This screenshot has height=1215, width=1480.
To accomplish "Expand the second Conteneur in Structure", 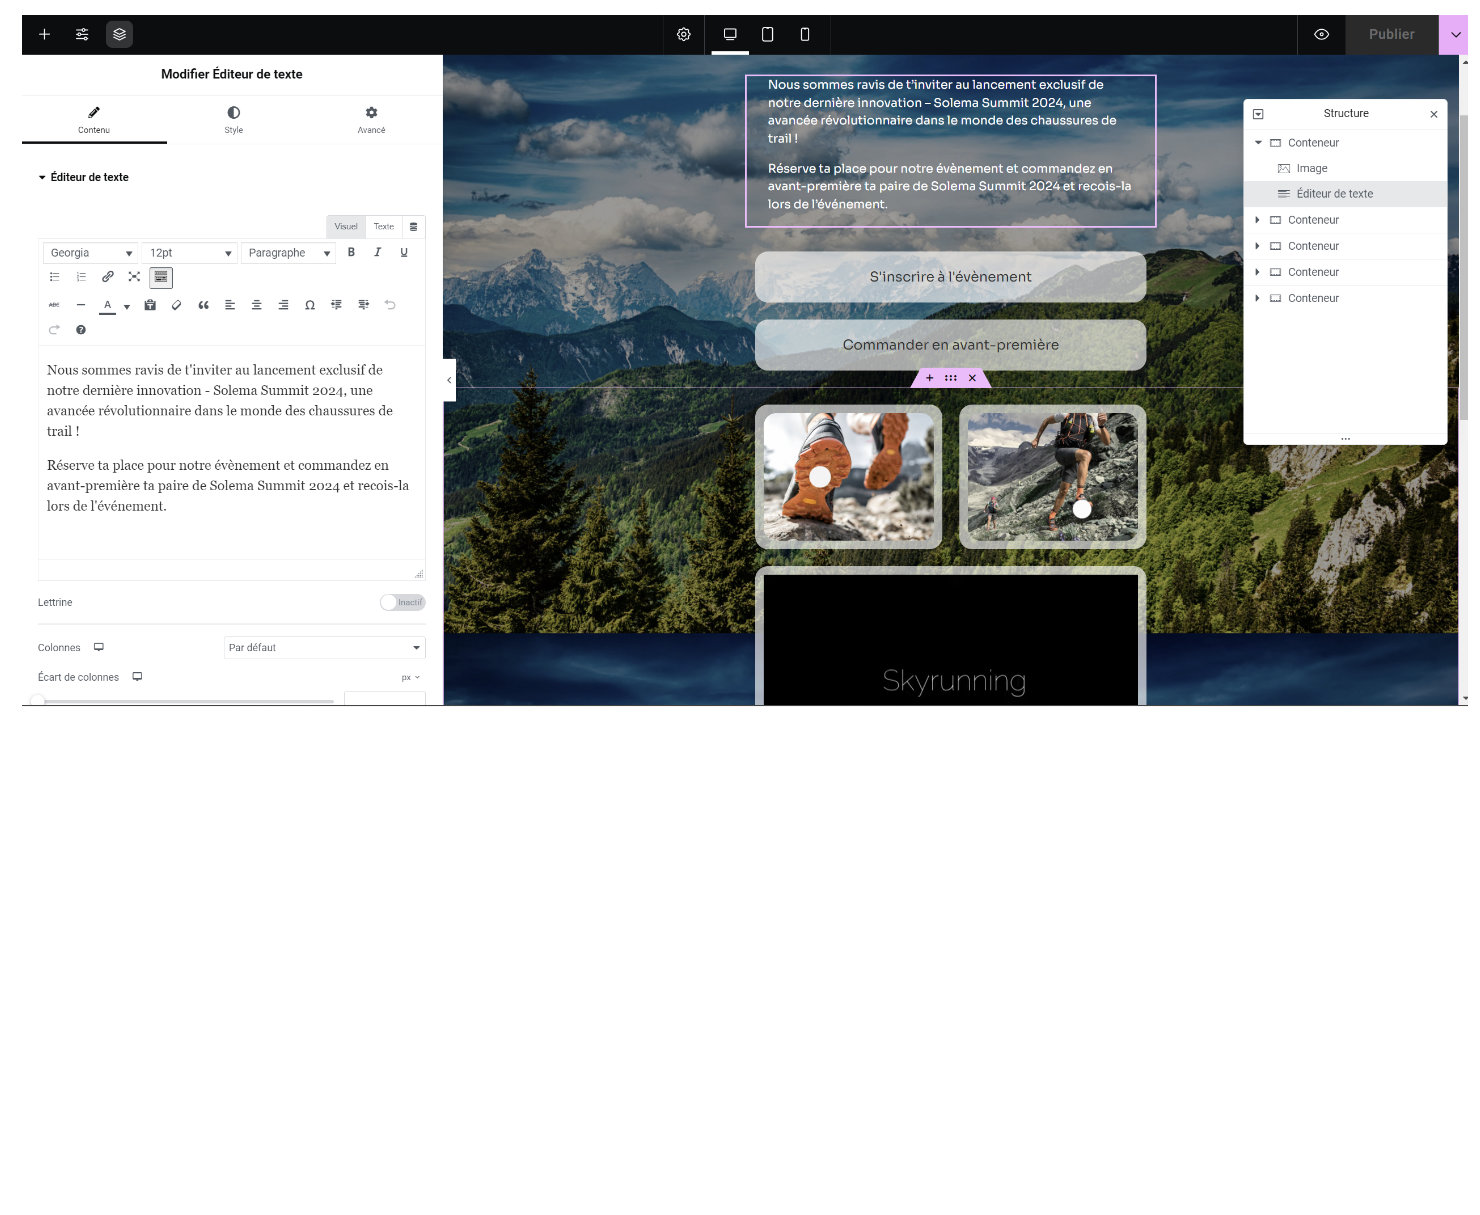I will click(x=1258, y=220).
